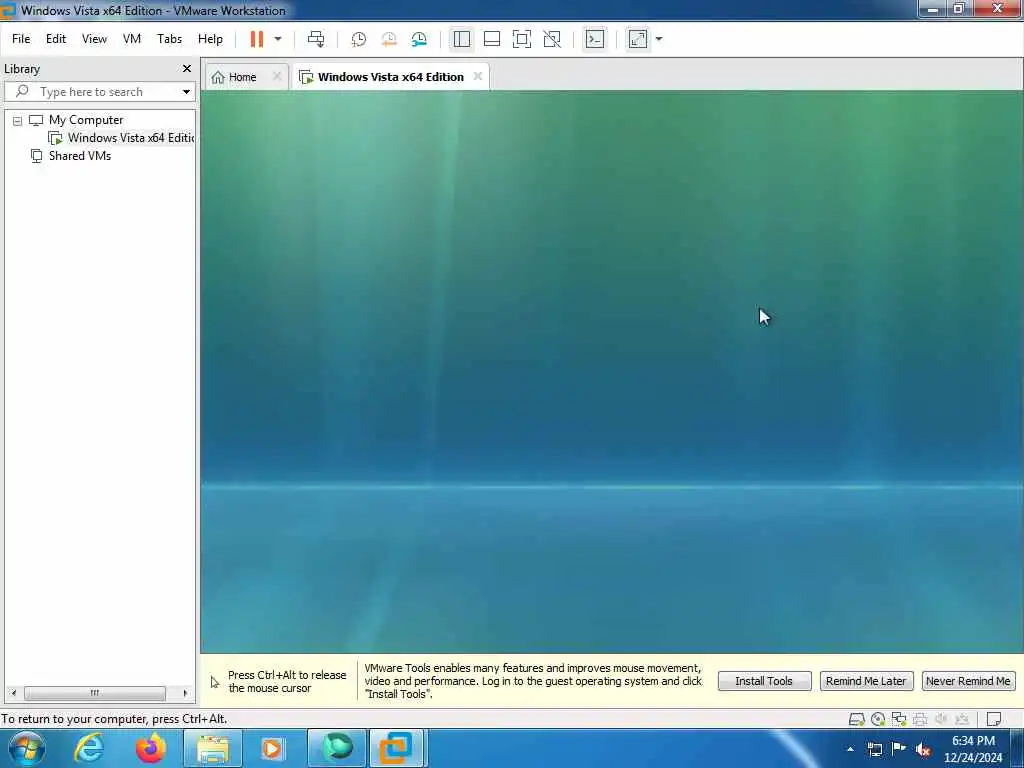Click the green globe app taskbar icon
This screenshot has width=1024, height=768.
(337, 748)
